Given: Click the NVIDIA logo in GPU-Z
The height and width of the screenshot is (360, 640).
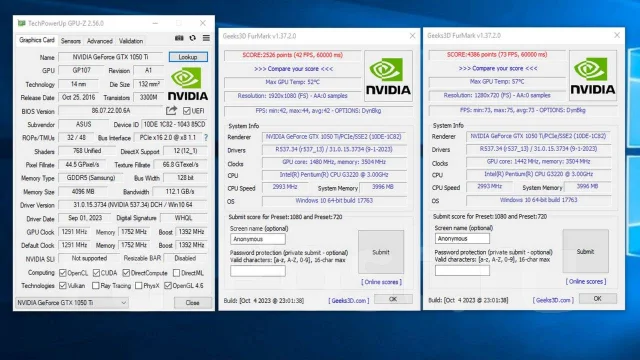Looking at the screenshot, I should click(x=187, y=84).
